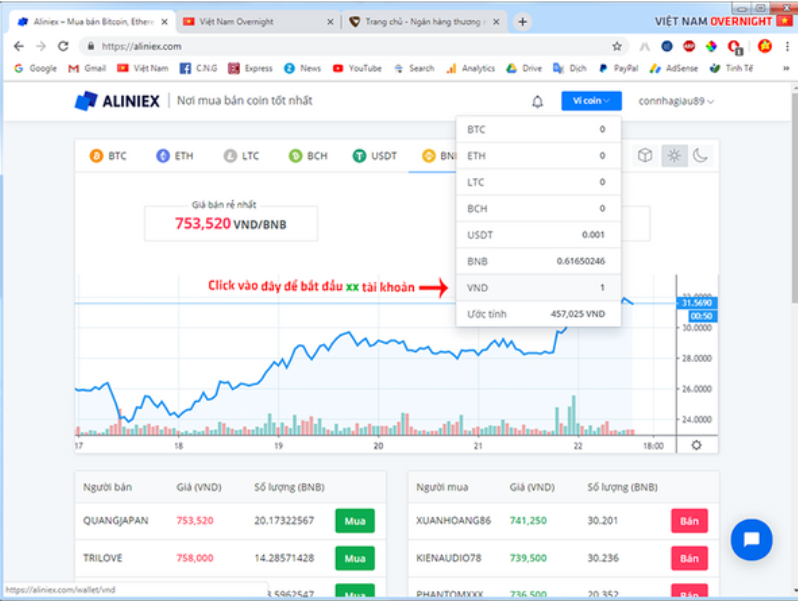The image size is (798, 601).
Task: Click the page vertical scrollbar
Action: (x=794, y=198)
